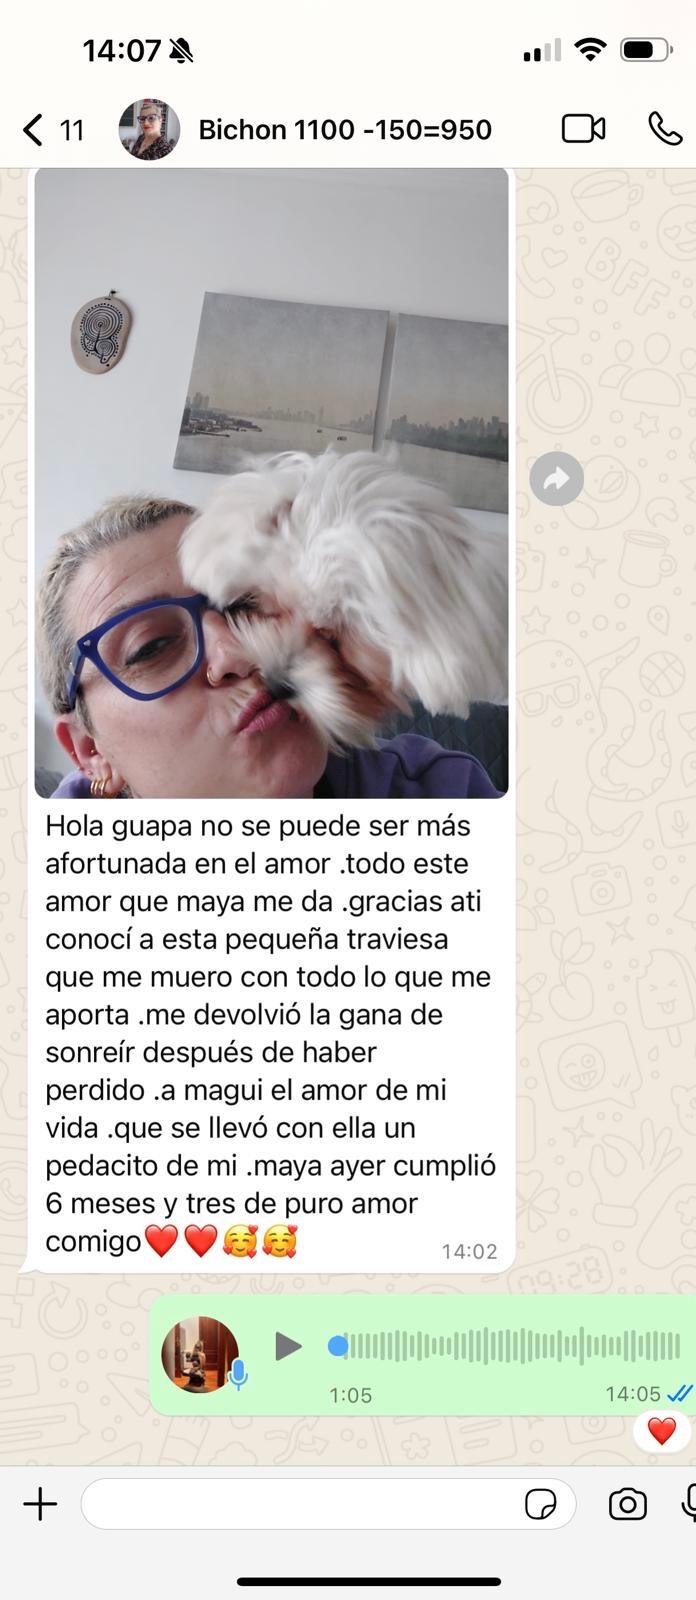
Task: Start a voice call with the contact
Action: tap(665, 129)
